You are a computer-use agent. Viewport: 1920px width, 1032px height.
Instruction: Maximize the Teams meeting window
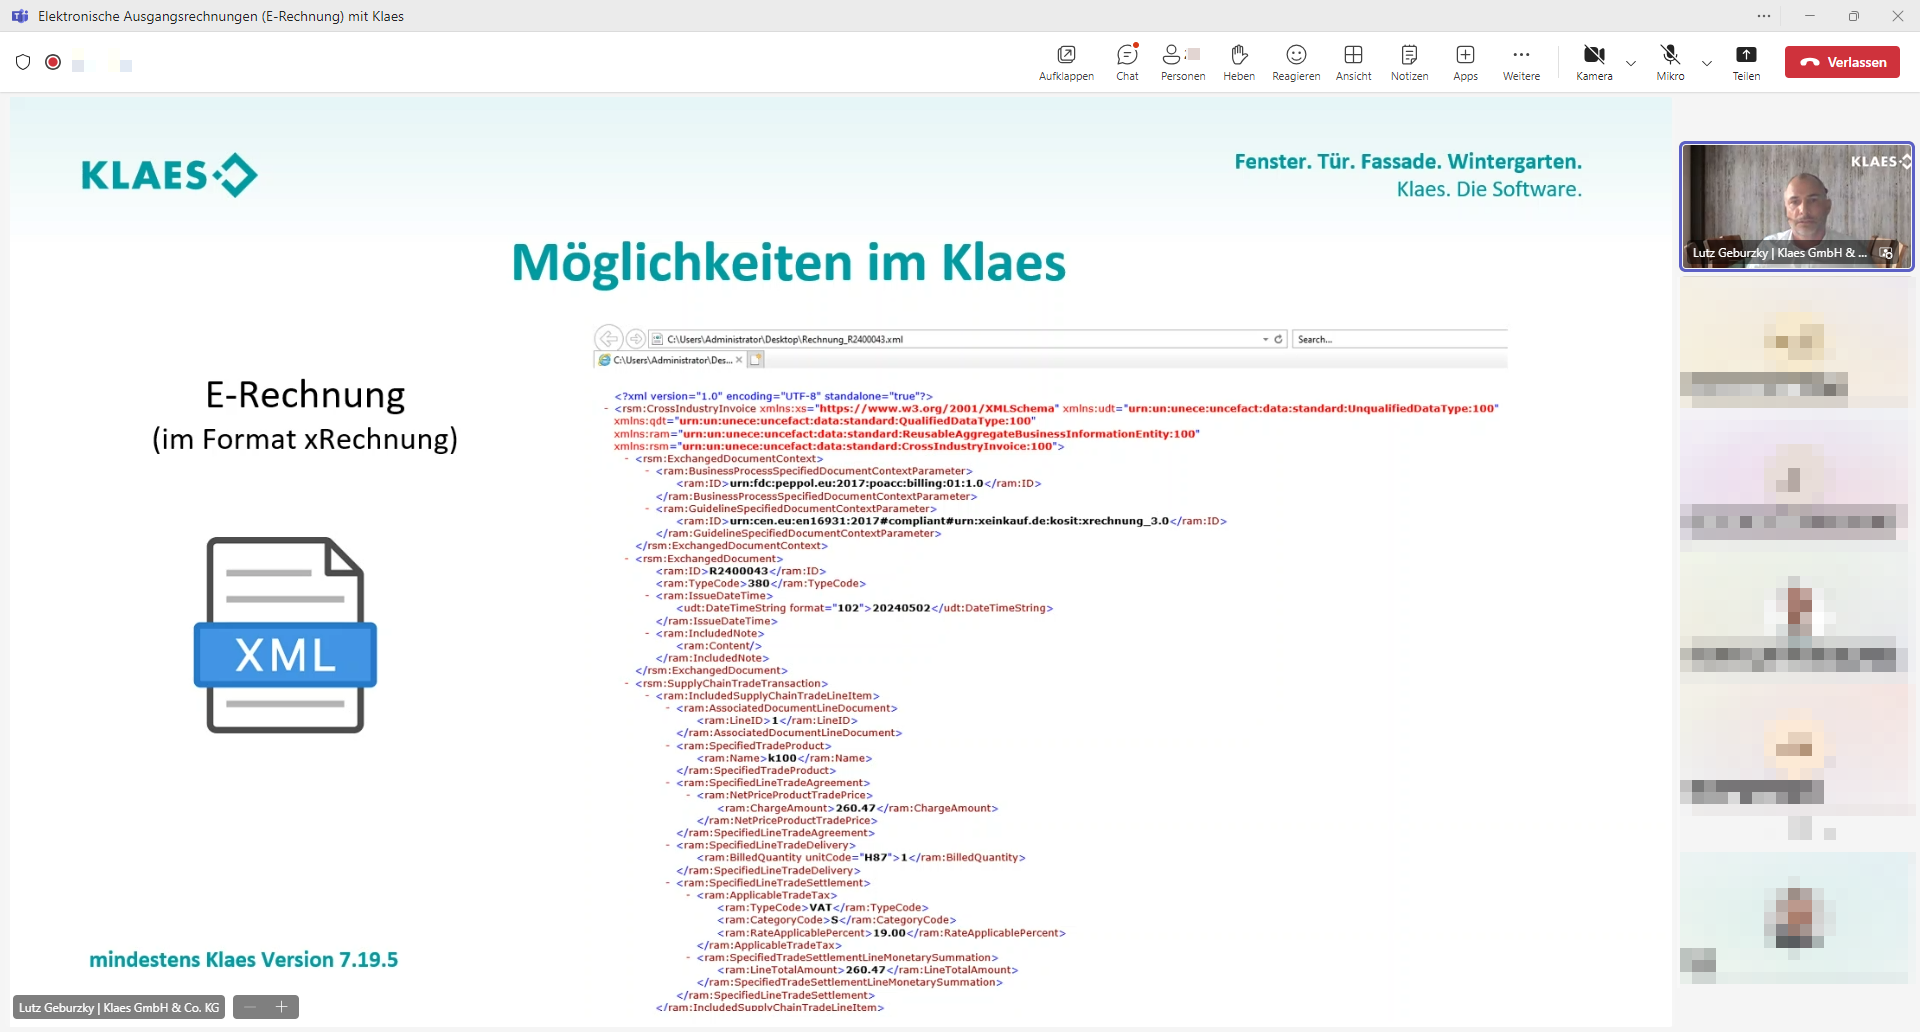tap(1853, 16)
